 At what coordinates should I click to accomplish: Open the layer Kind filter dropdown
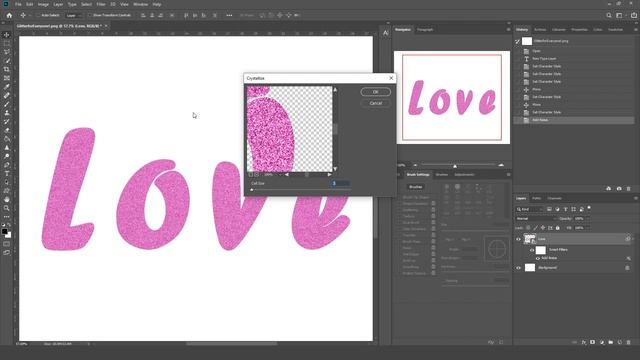click(x=529, y=209)
